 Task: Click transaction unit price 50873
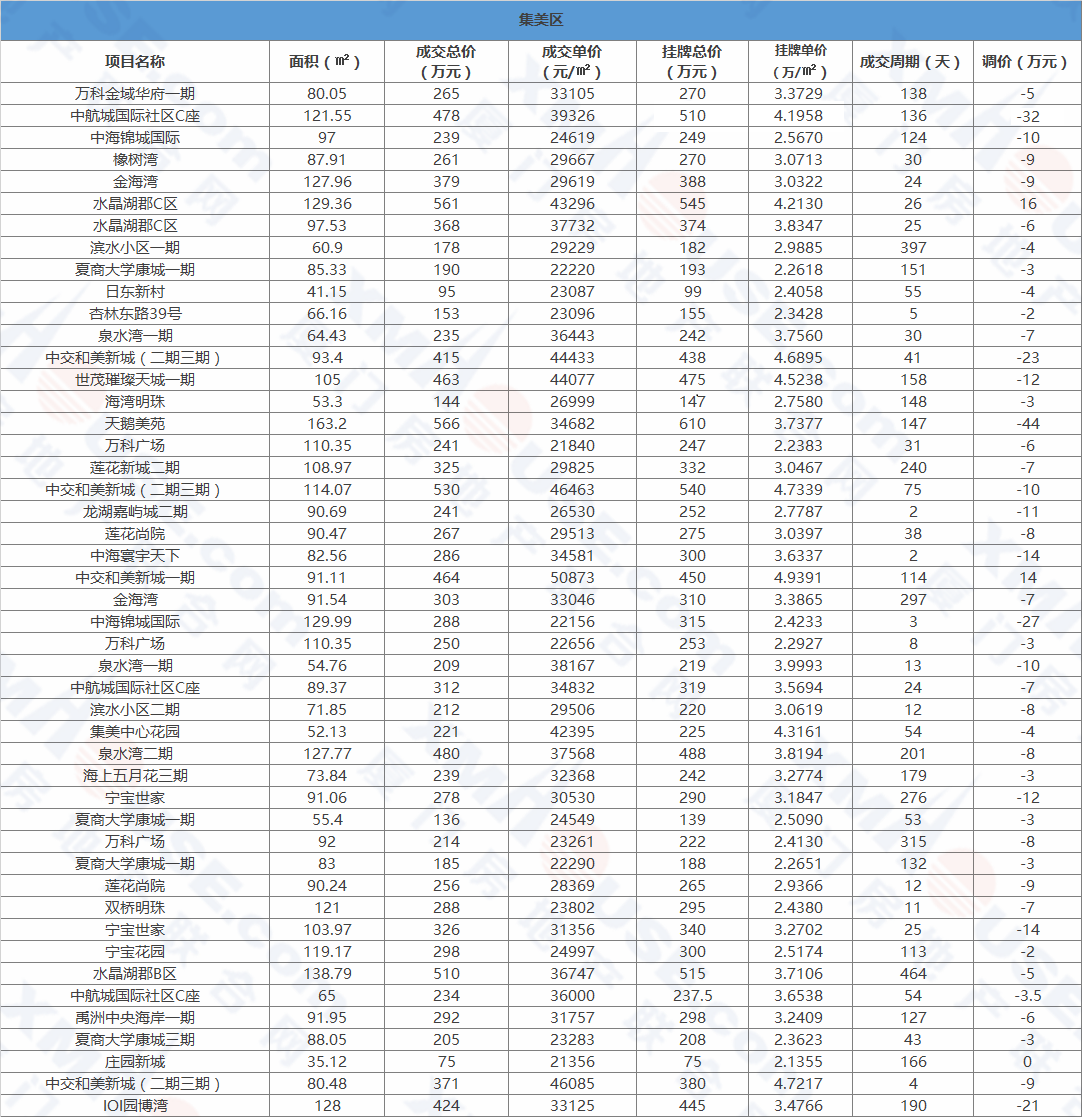[x=572, y=578]
